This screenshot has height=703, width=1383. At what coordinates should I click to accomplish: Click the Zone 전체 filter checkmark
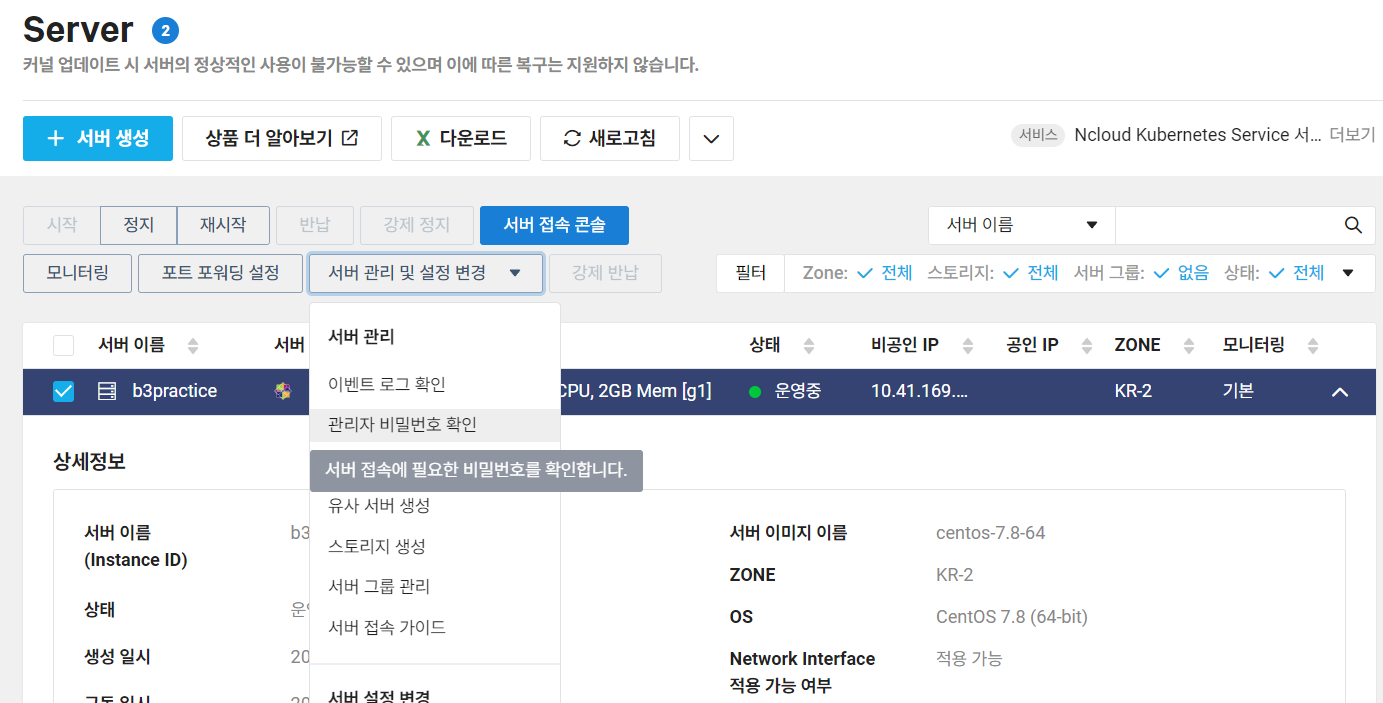tap(862, 272)
